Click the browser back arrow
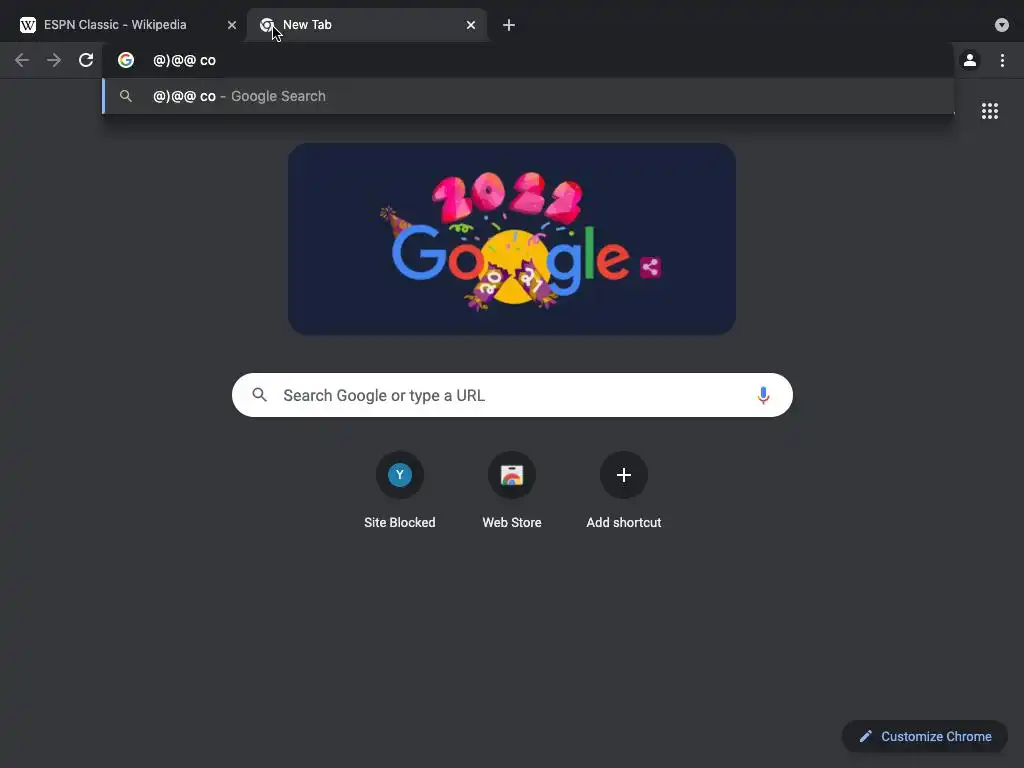The image size is (1024, 768). (22, 60)
